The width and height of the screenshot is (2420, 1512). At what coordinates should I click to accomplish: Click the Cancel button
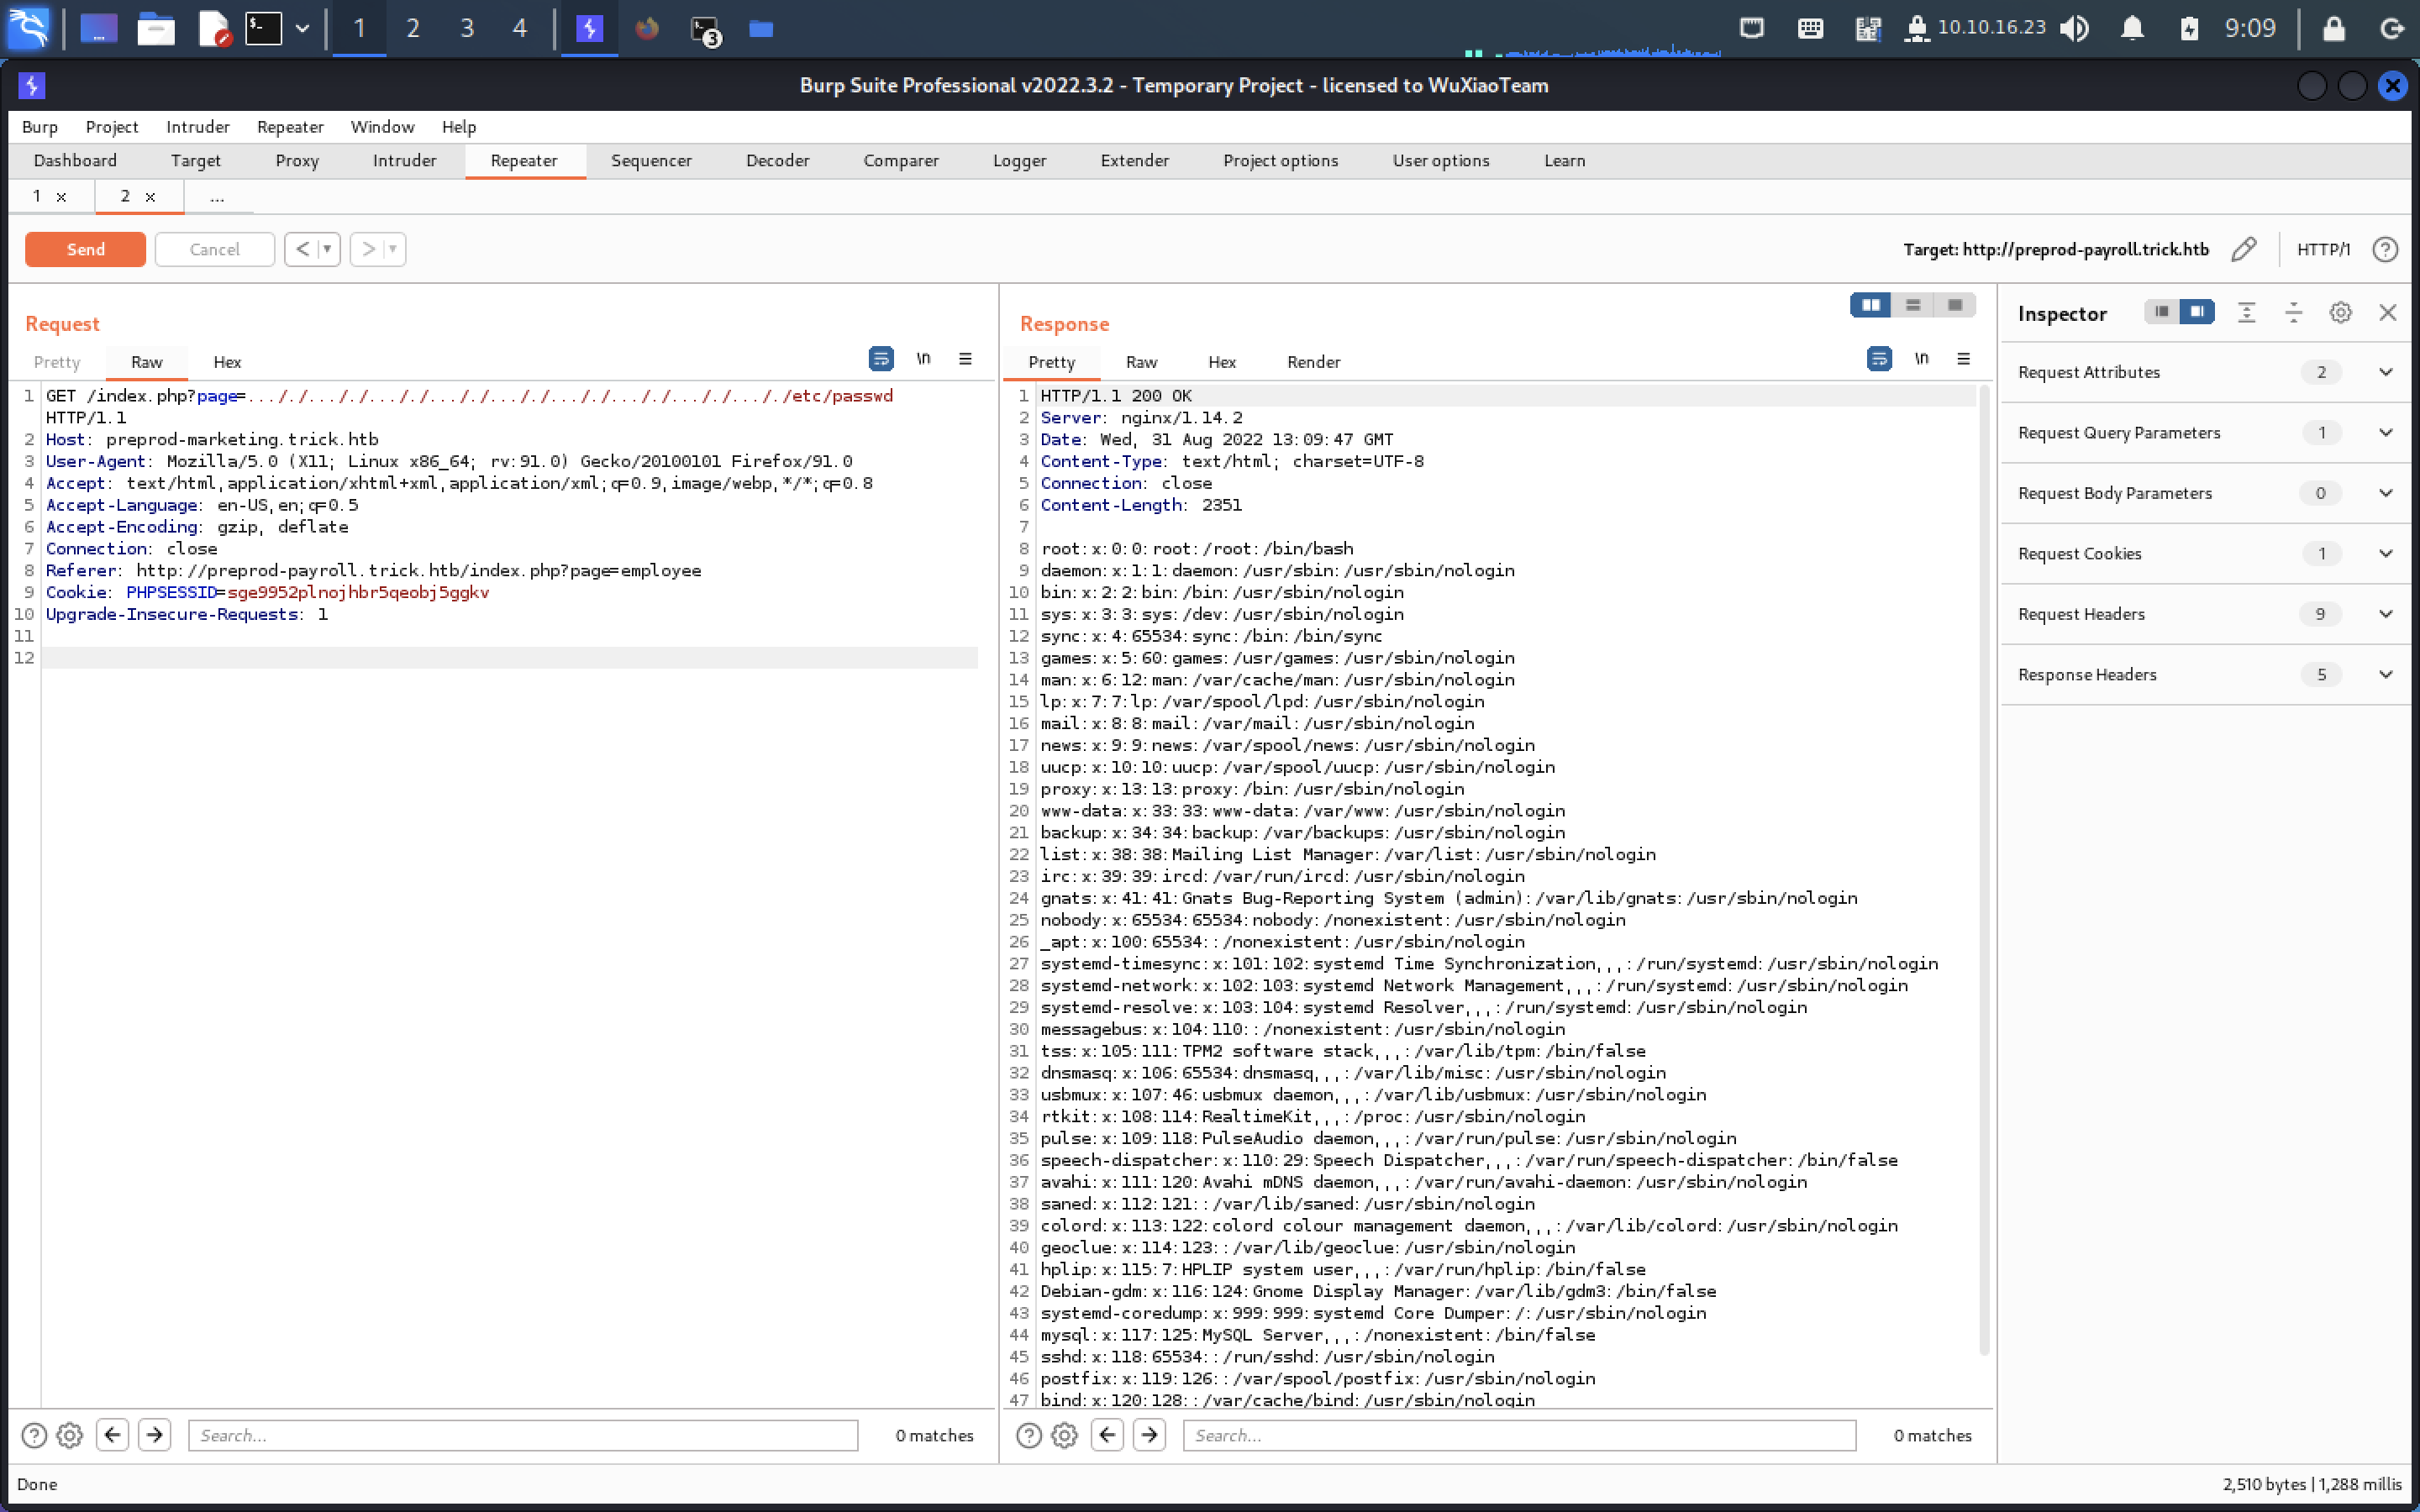[214, 249]
